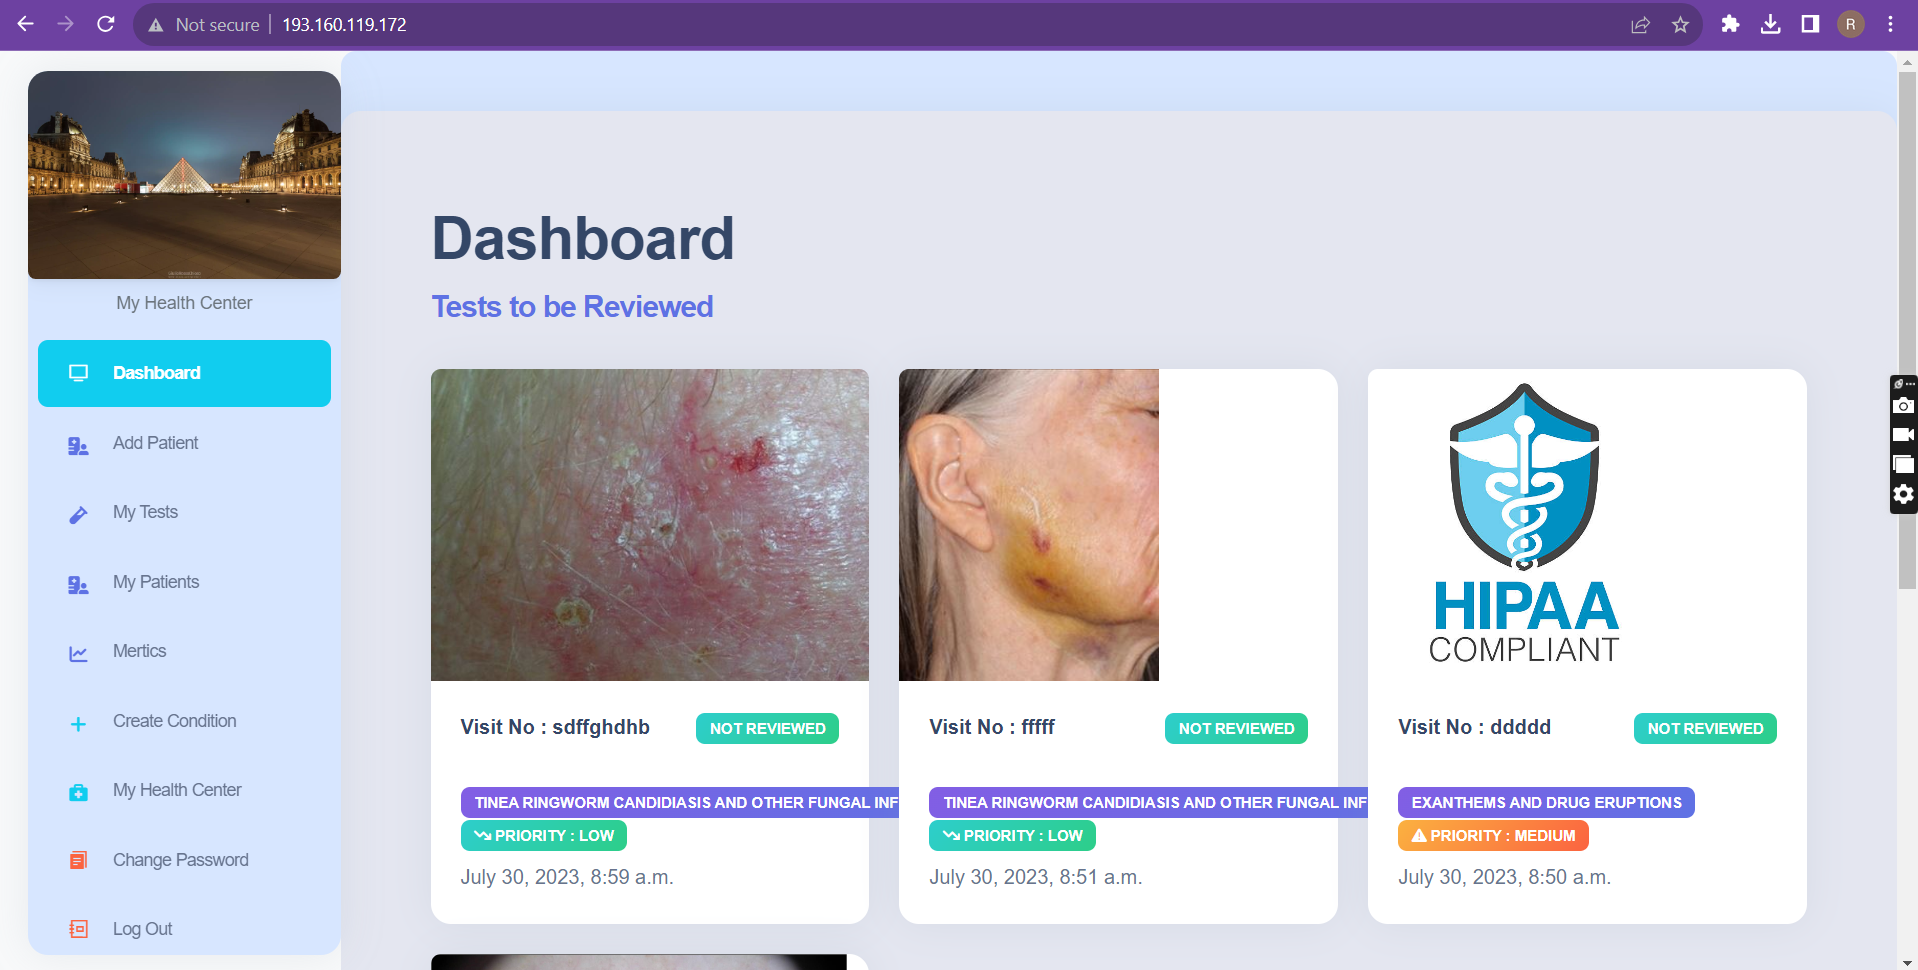Image resolution: width=1918 pixels, height=970 pixels.
Task: Open Chrome's three-dot browser menu
Action: pos(1889,24)
